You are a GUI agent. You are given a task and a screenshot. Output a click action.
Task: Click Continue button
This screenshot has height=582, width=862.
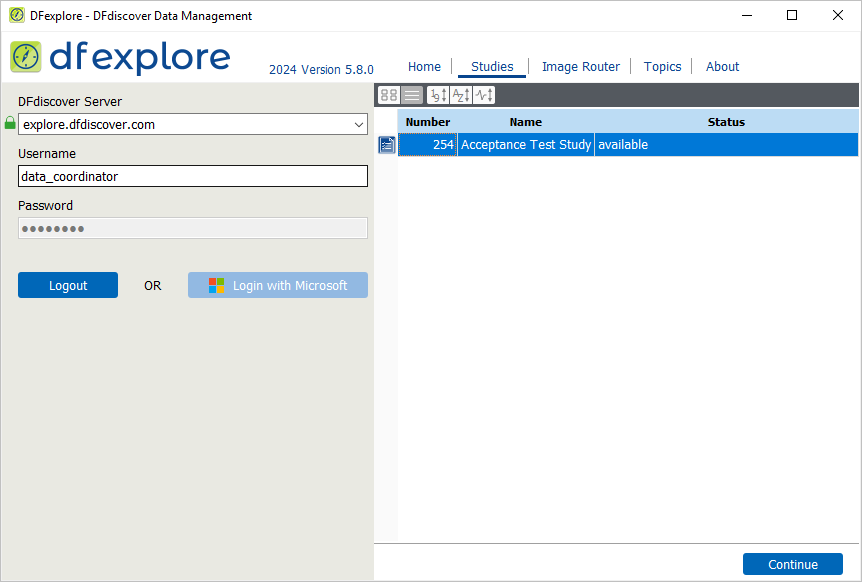click(x=792, y=564)
